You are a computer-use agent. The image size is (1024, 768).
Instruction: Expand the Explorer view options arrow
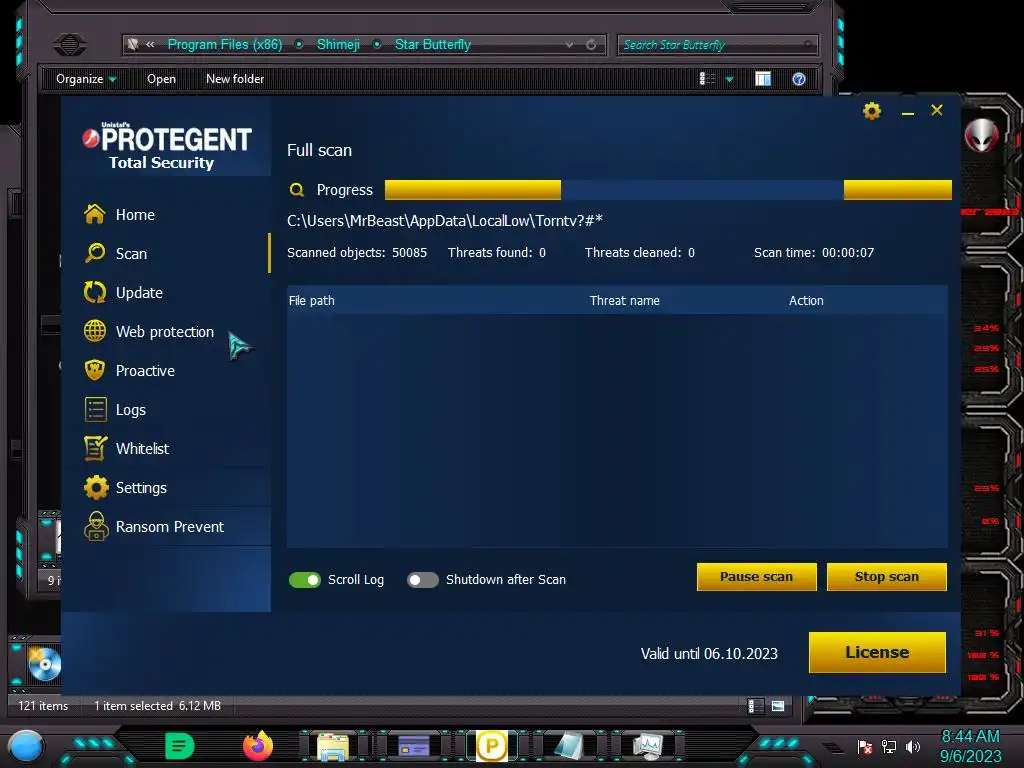[x=729, y=80]
